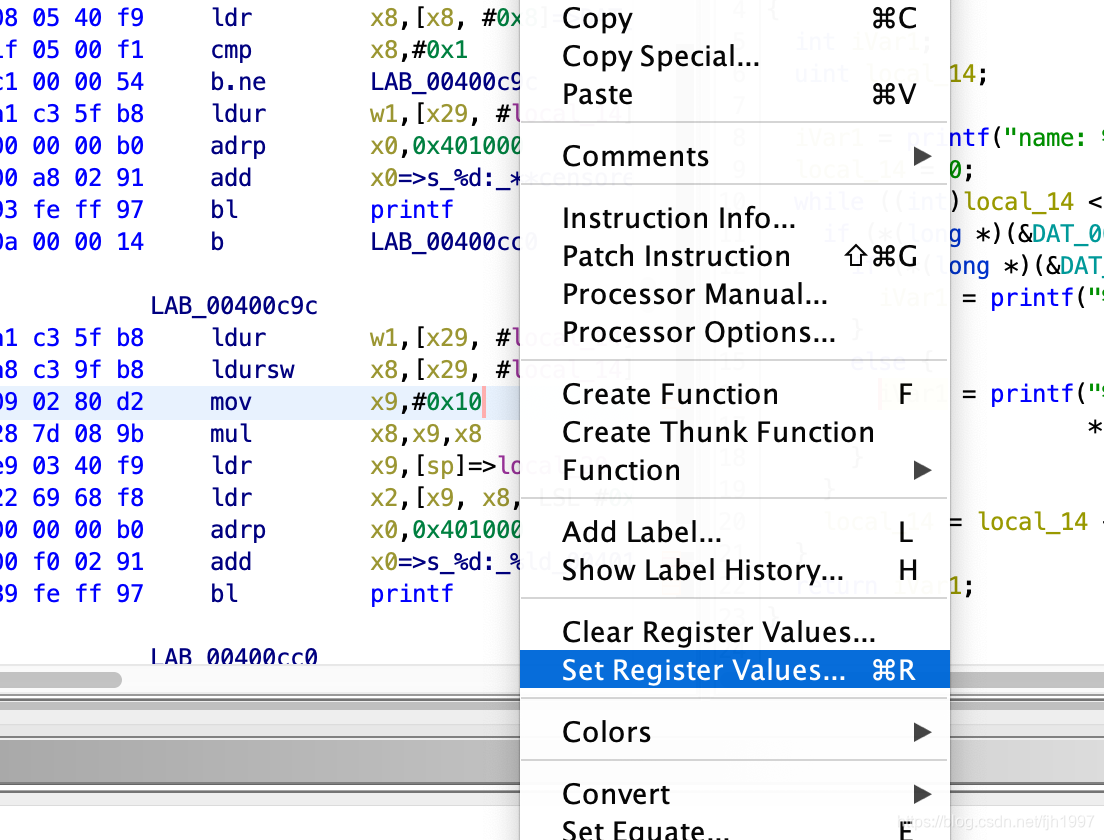Click the ldursw instruction mnemonic
1104x840 pixels.
tap(253, 370)
